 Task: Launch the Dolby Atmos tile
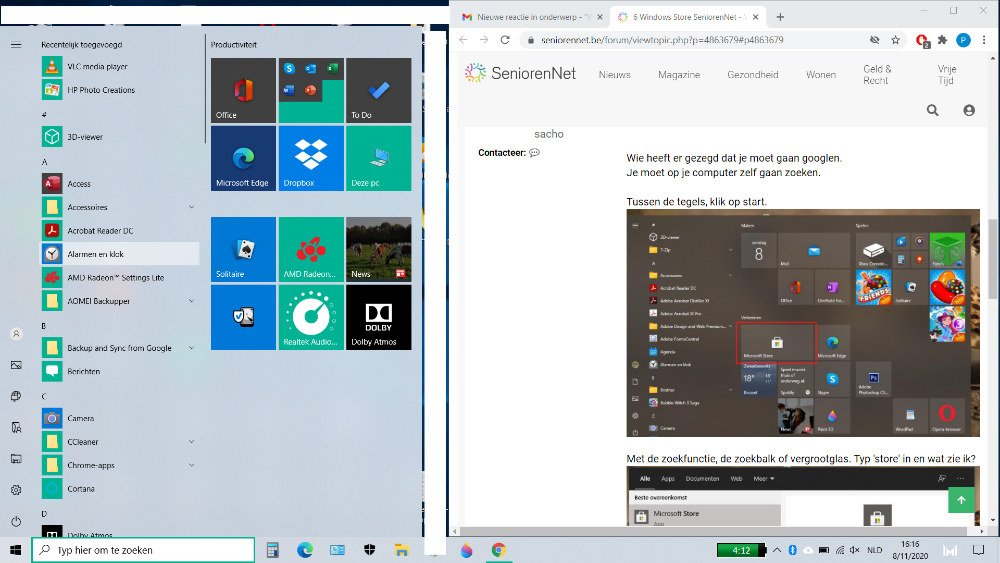[x=378, y=317]
